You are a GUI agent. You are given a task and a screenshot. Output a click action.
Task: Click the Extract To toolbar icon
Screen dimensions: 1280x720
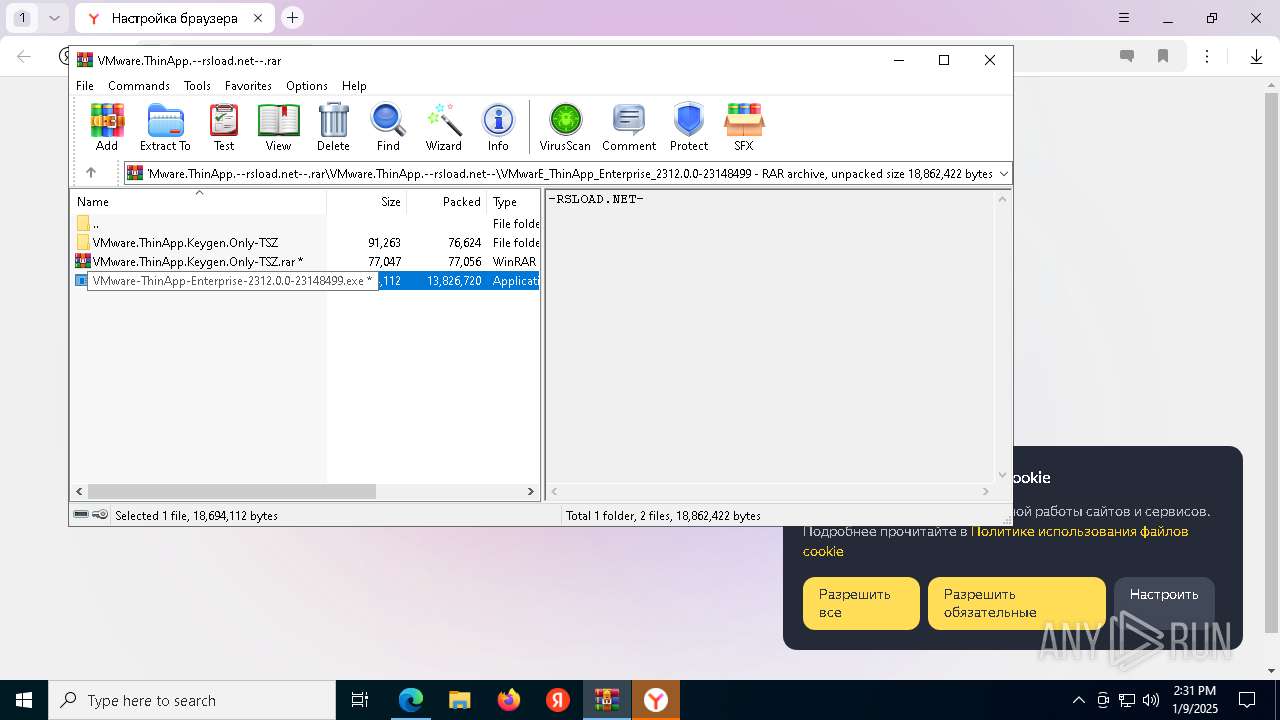point(165,127)
